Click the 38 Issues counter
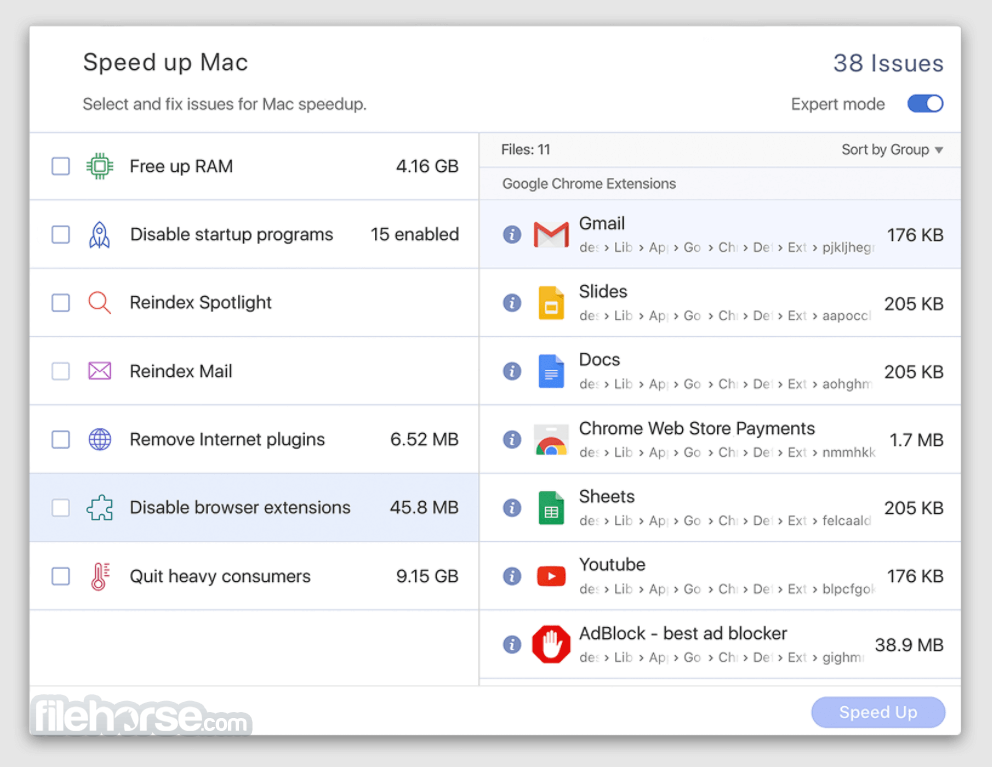992x767 pixels. [888, 63]
